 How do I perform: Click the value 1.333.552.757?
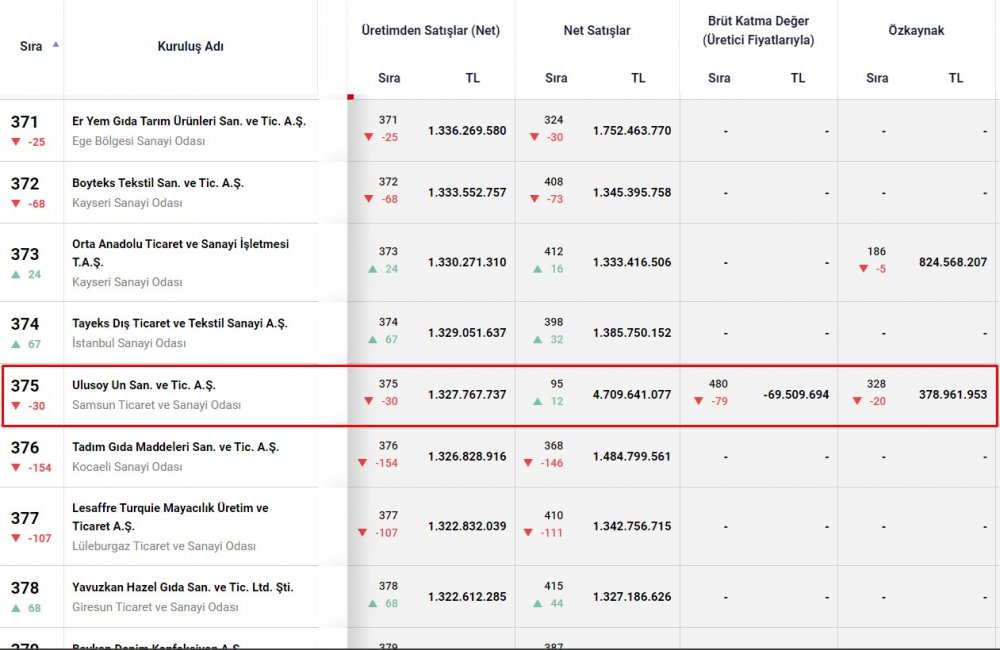pos(467,192)
